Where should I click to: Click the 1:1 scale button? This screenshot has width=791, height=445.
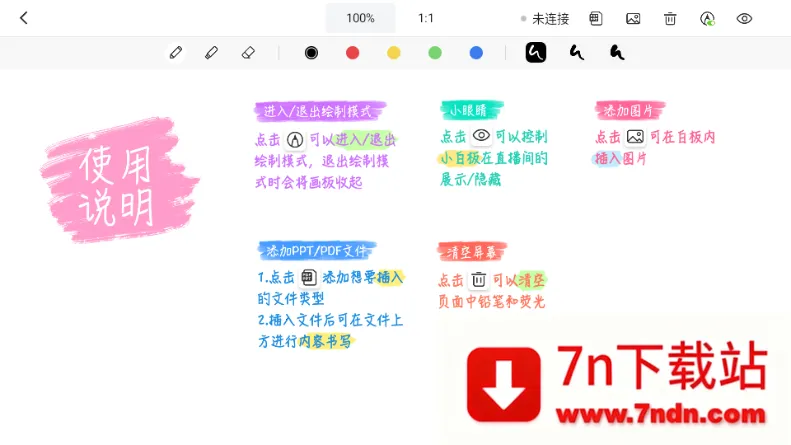click(x=426, y=18)
